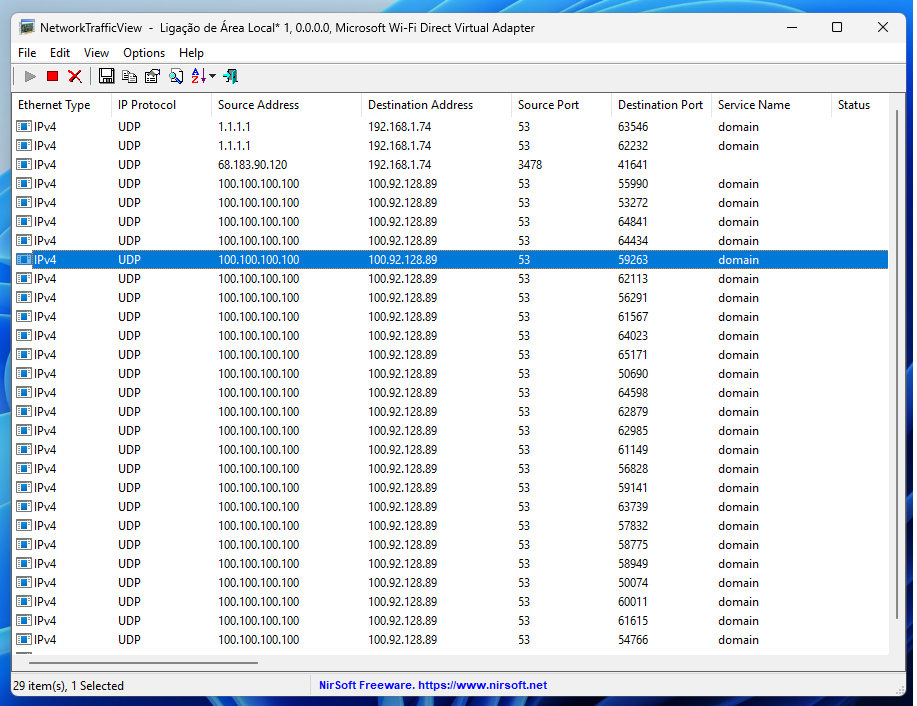Click destination port 61149
This screenshot has width=917, height=706.
tap(633, 449)
